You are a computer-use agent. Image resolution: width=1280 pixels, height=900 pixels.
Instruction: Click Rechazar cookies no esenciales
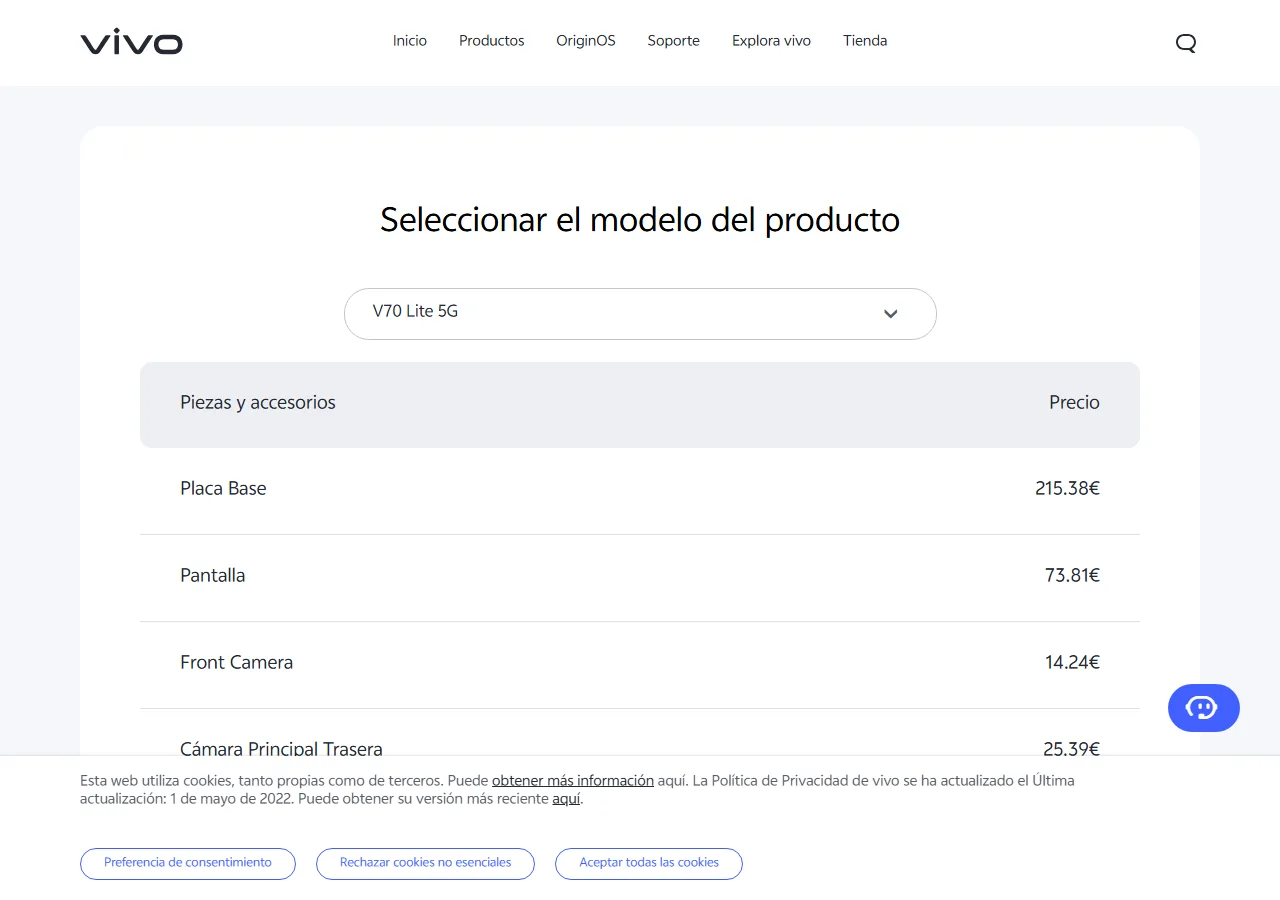coord(425,863)
